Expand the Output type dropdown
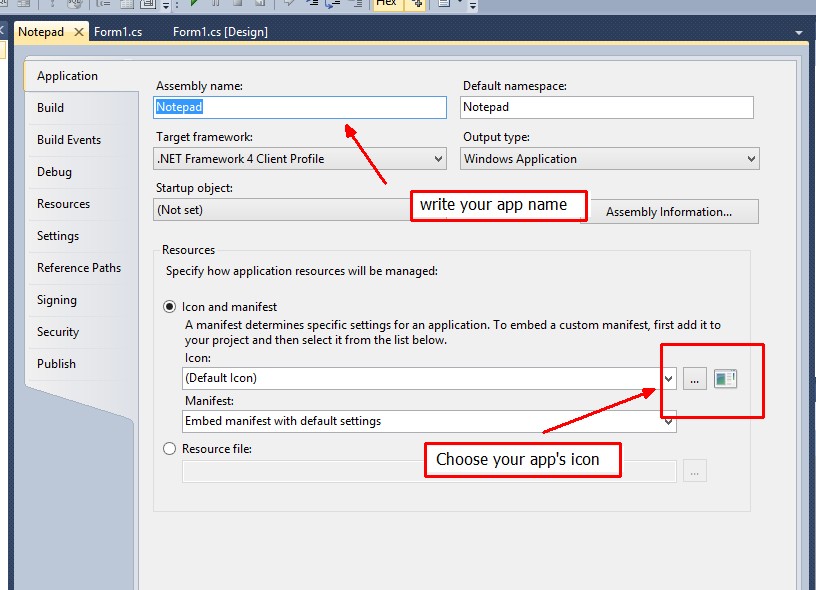The height and width of the screenshot is (590, 816). pyautogui.click(x=609, y=159)
